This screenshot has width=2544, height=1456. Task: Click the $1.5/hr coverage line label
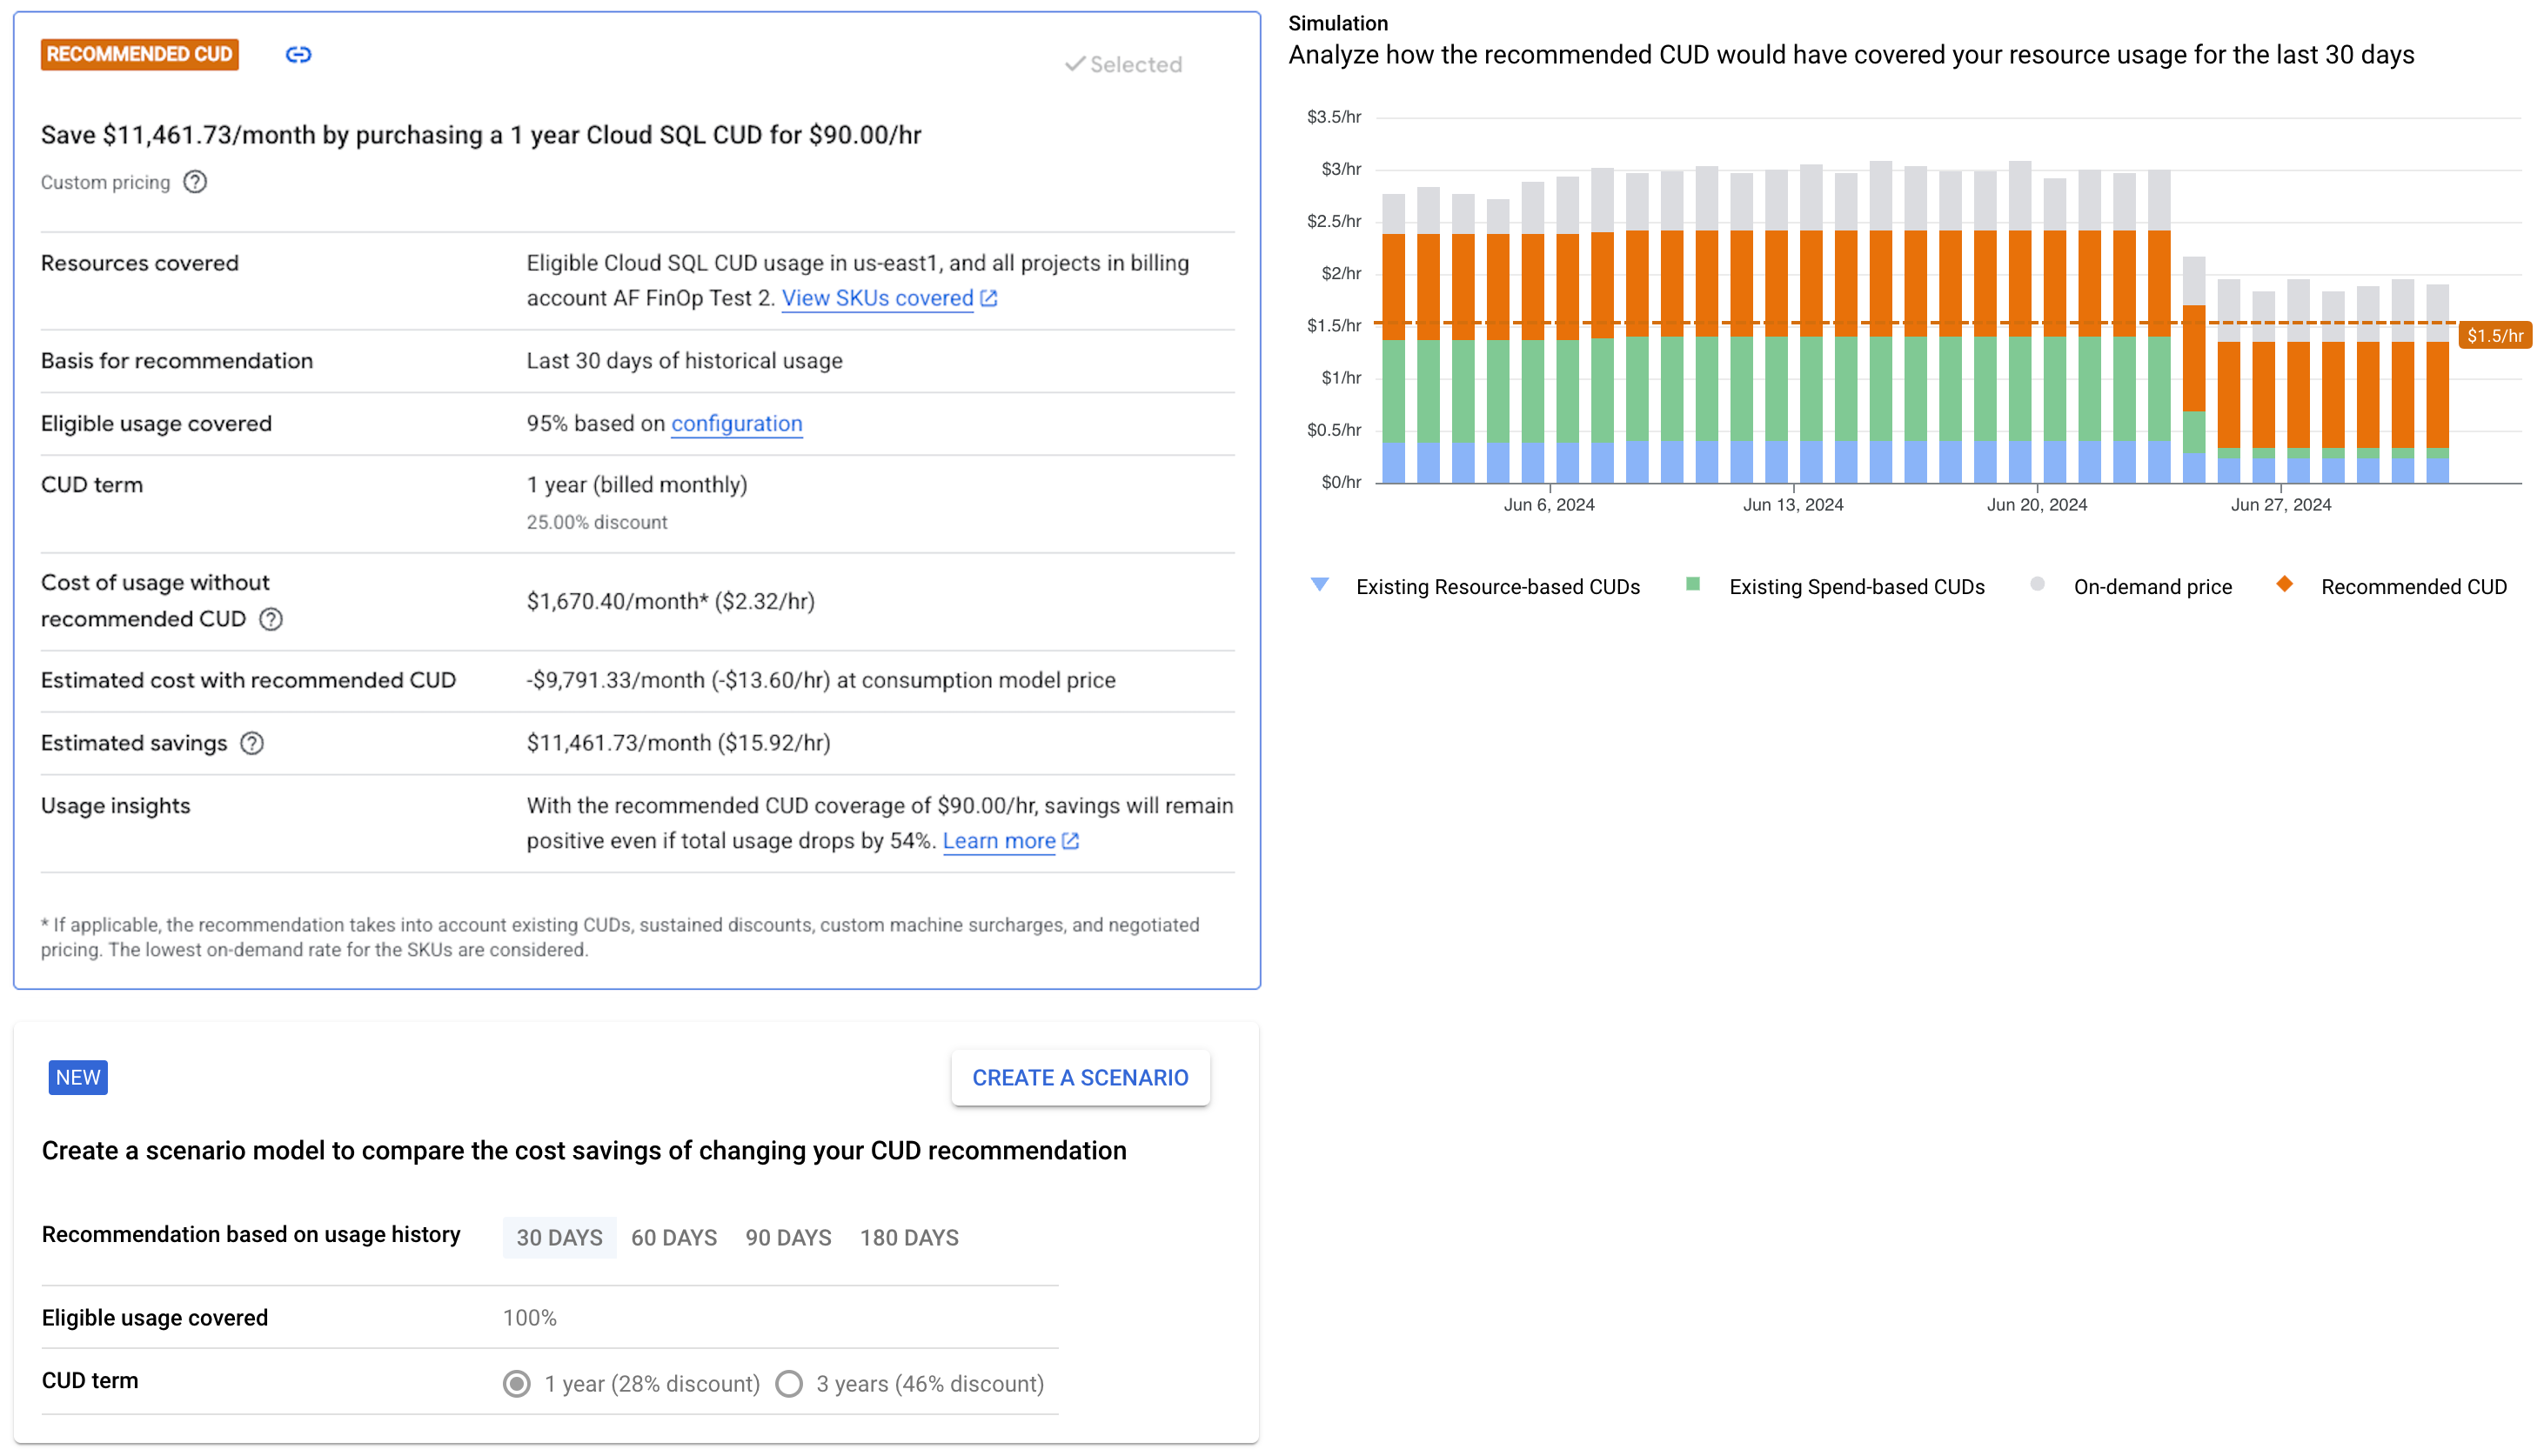coord(2496,336)
